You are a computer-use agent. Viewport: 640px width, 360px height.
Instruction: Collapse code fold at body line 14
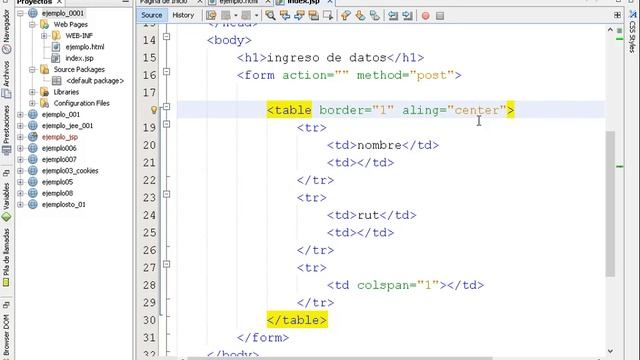click(167, 37)
